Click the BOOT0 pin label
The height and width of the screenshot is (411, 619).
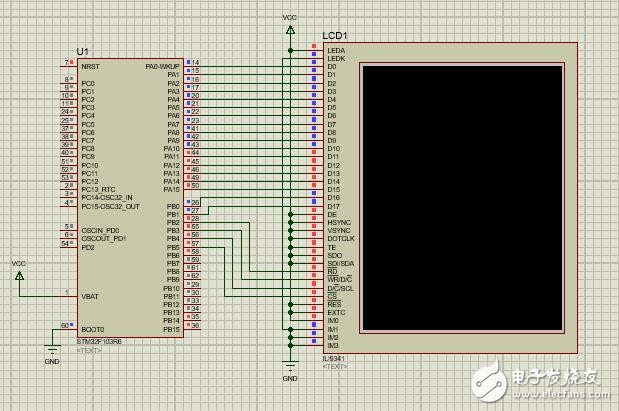click(x=93, y=329)
